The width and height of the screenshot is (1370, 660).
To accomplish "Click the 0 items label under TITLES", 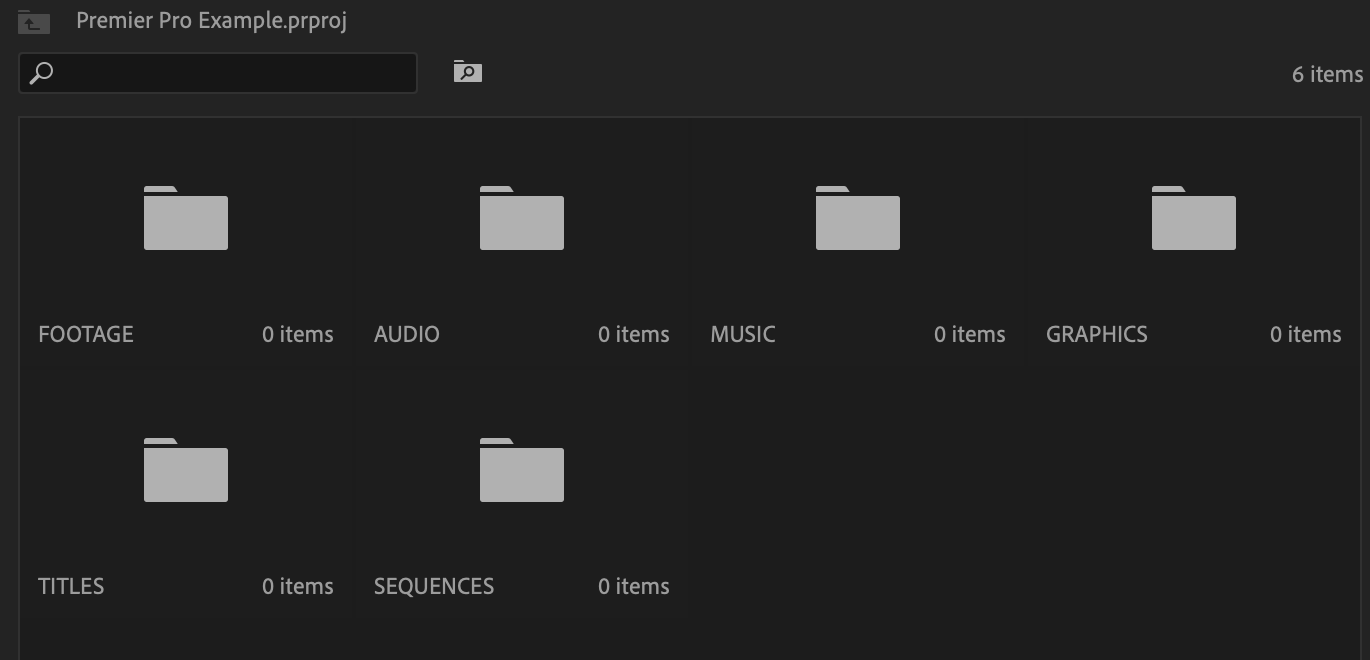I will [x=297, y=586].
